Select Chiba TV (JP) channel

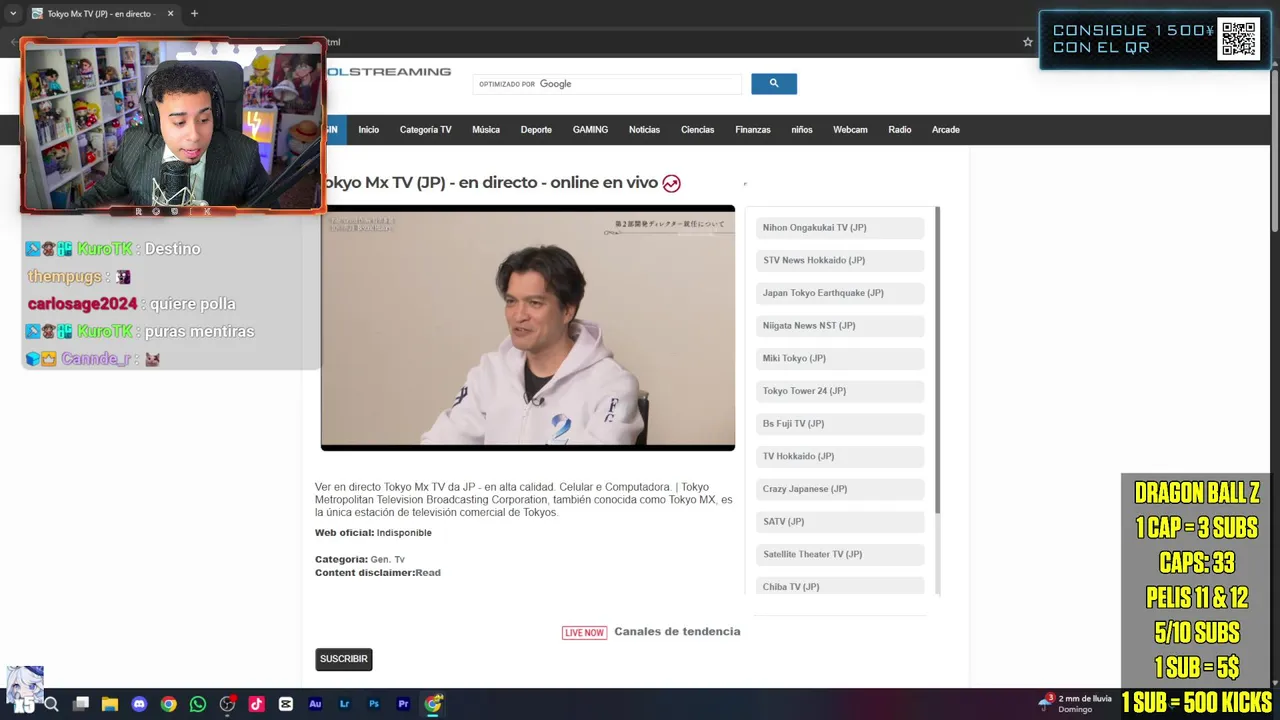tap(840, 586)
